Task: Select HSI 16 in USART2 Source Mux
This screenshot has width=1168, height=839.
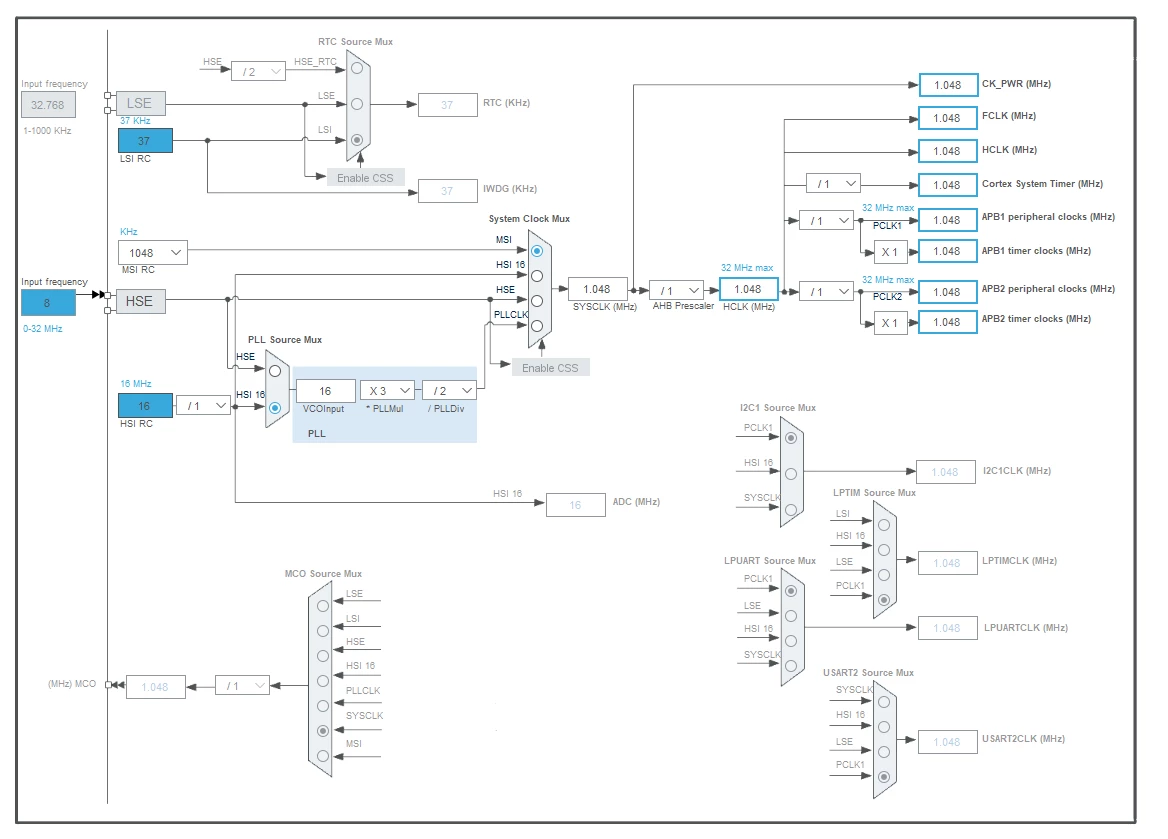Action: click(883, 727)
